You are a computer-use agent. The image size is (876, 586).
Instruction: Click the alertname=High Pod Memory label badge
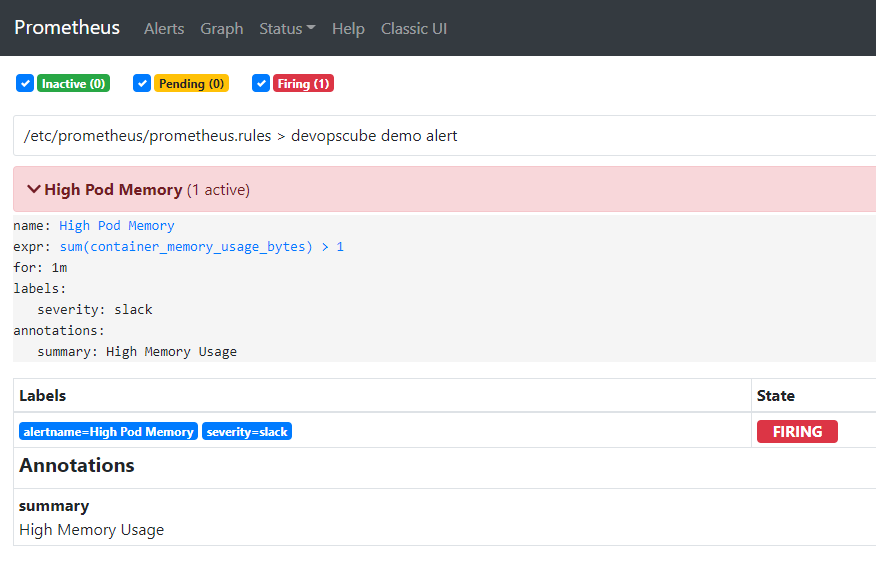[108, 431]
